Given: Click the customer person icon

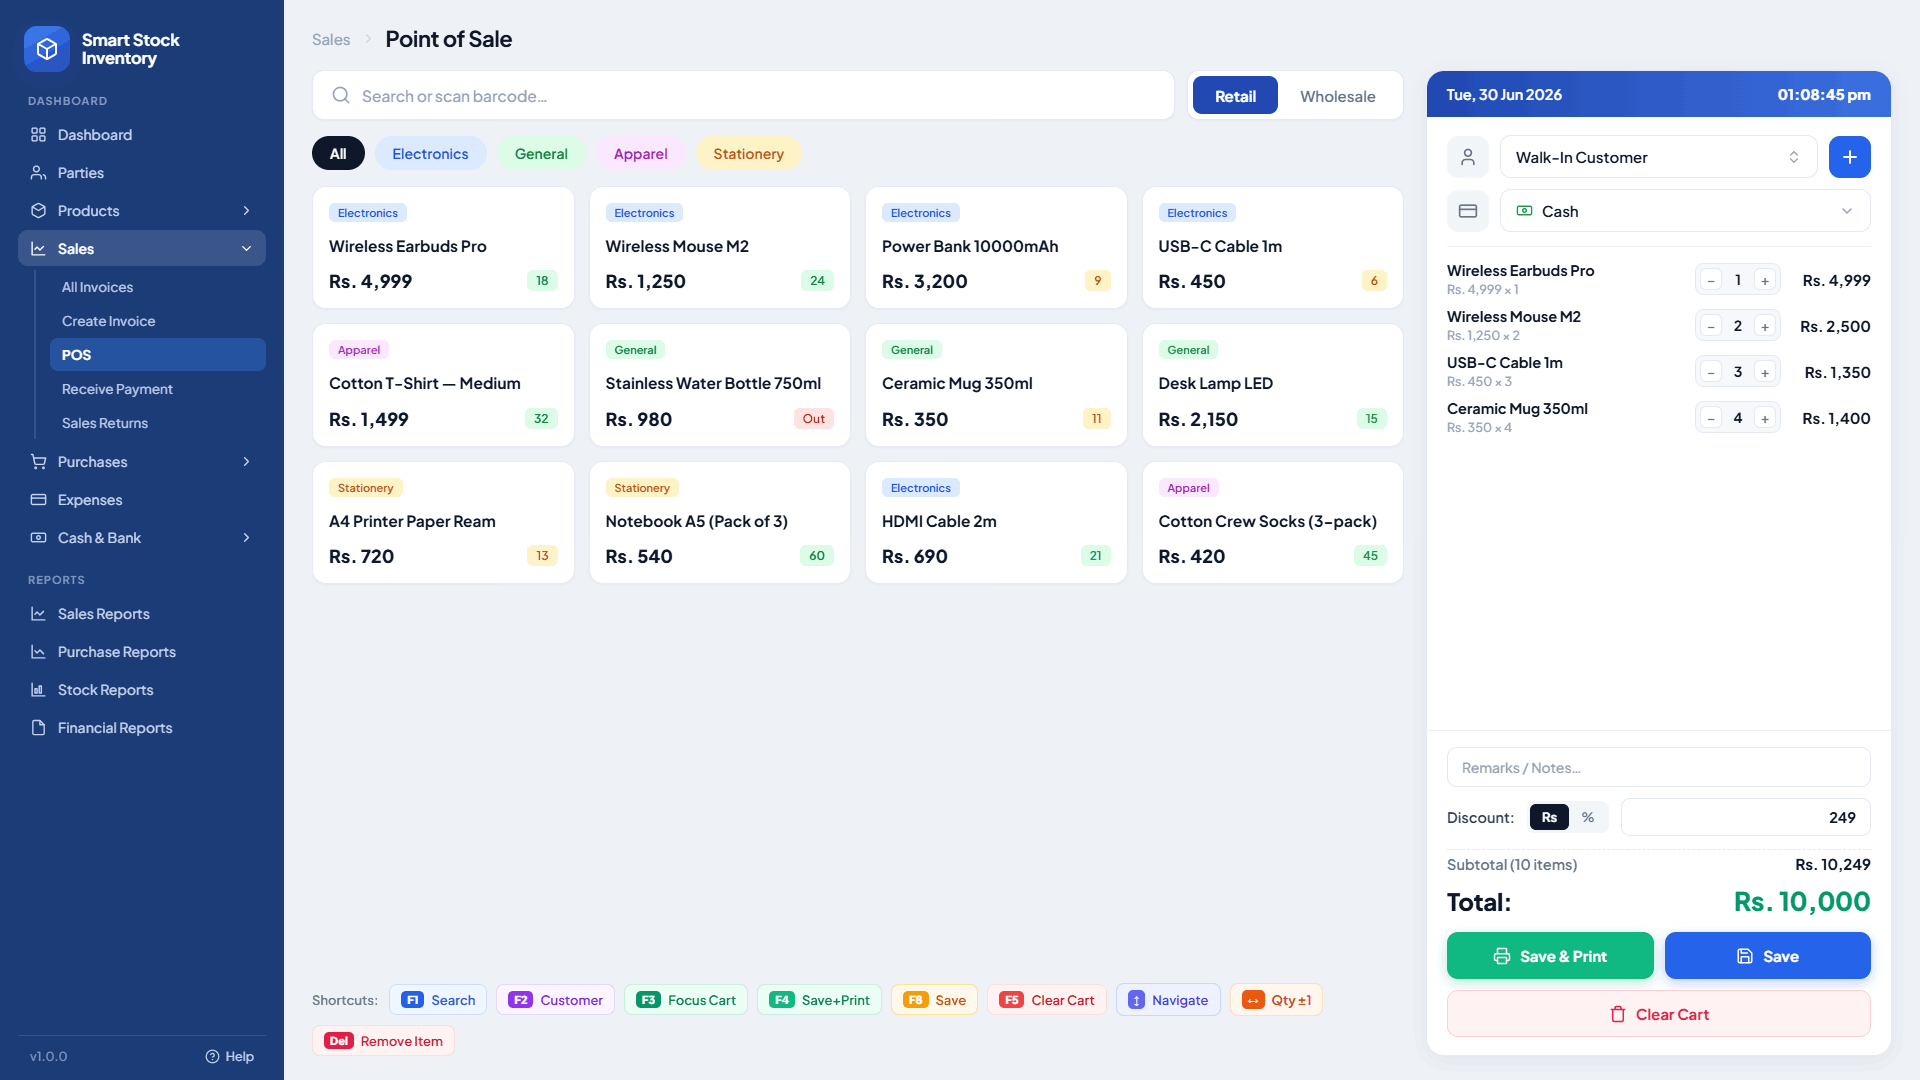Looking at the screenshot, I should tap(1468, 157).
